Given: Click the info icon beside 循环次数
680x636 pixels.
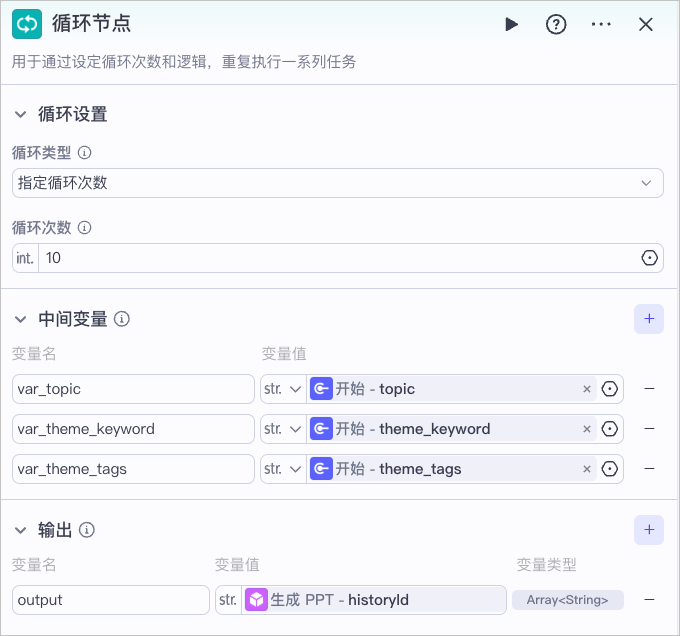Looking at the screenshot, I should [85, 228].
